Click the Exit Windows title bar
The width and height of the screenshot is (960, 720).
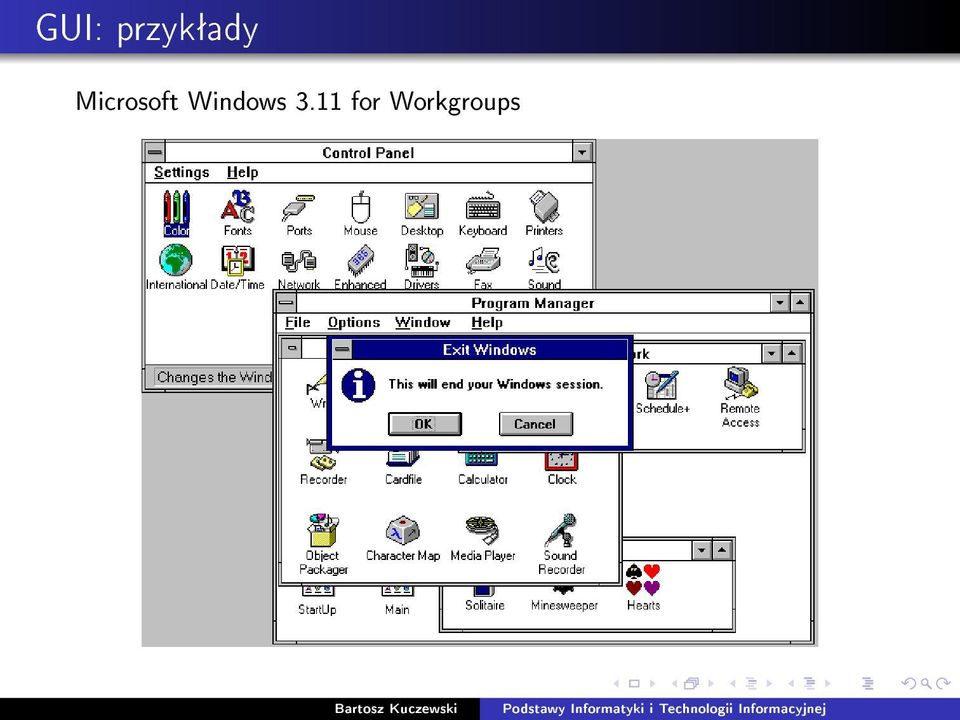tap(489, 350)
